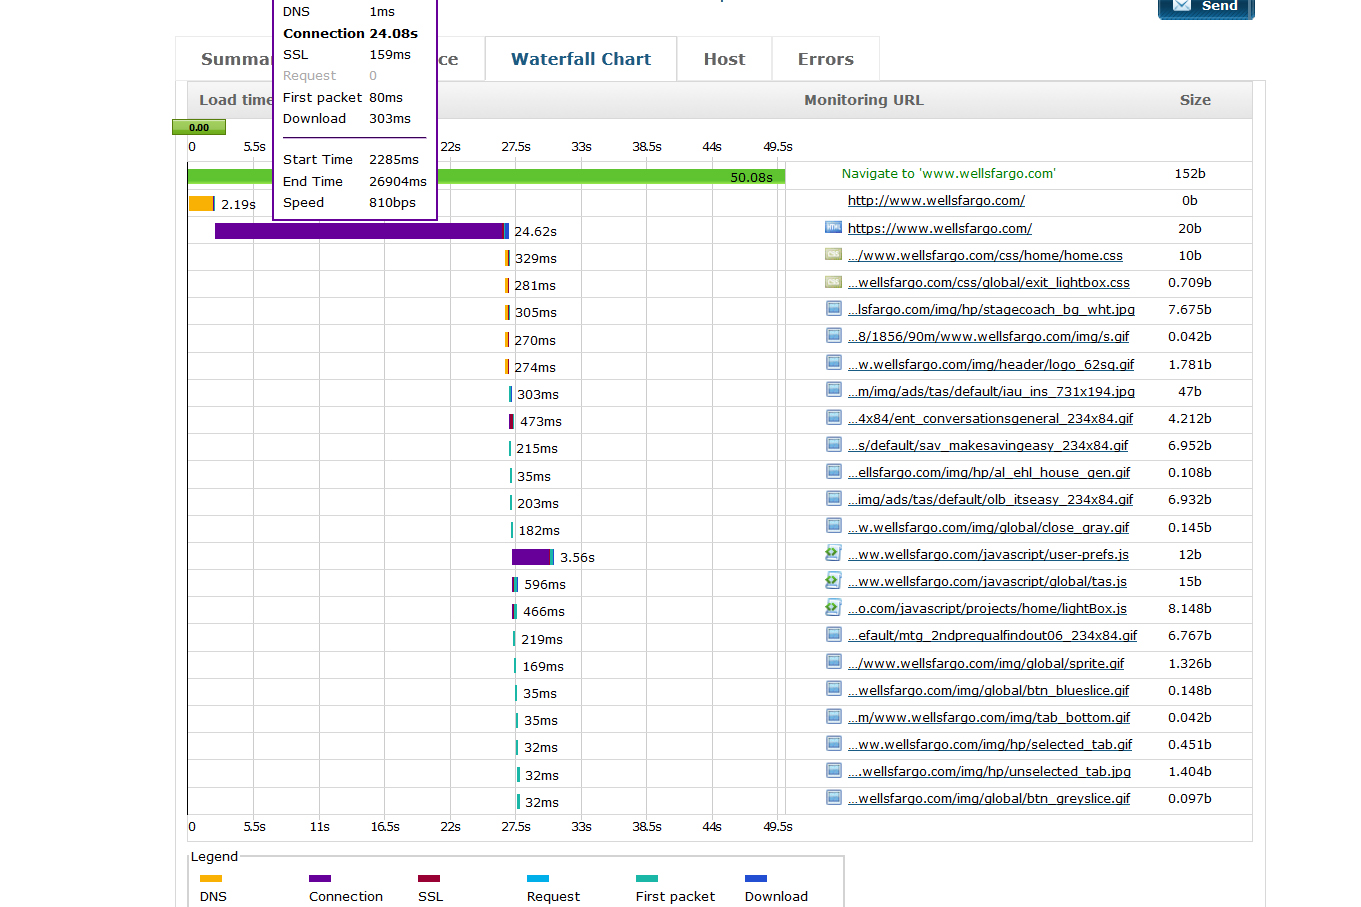Open the css/home/home.css link

click(985, 256)
